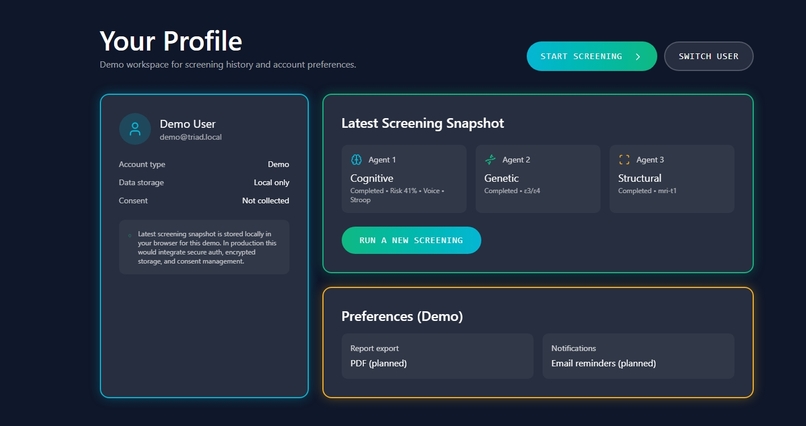The height and width of the screenshot is (426, 806).
Task: Click the Account type value Demo
Action: (x=278, y=164)
